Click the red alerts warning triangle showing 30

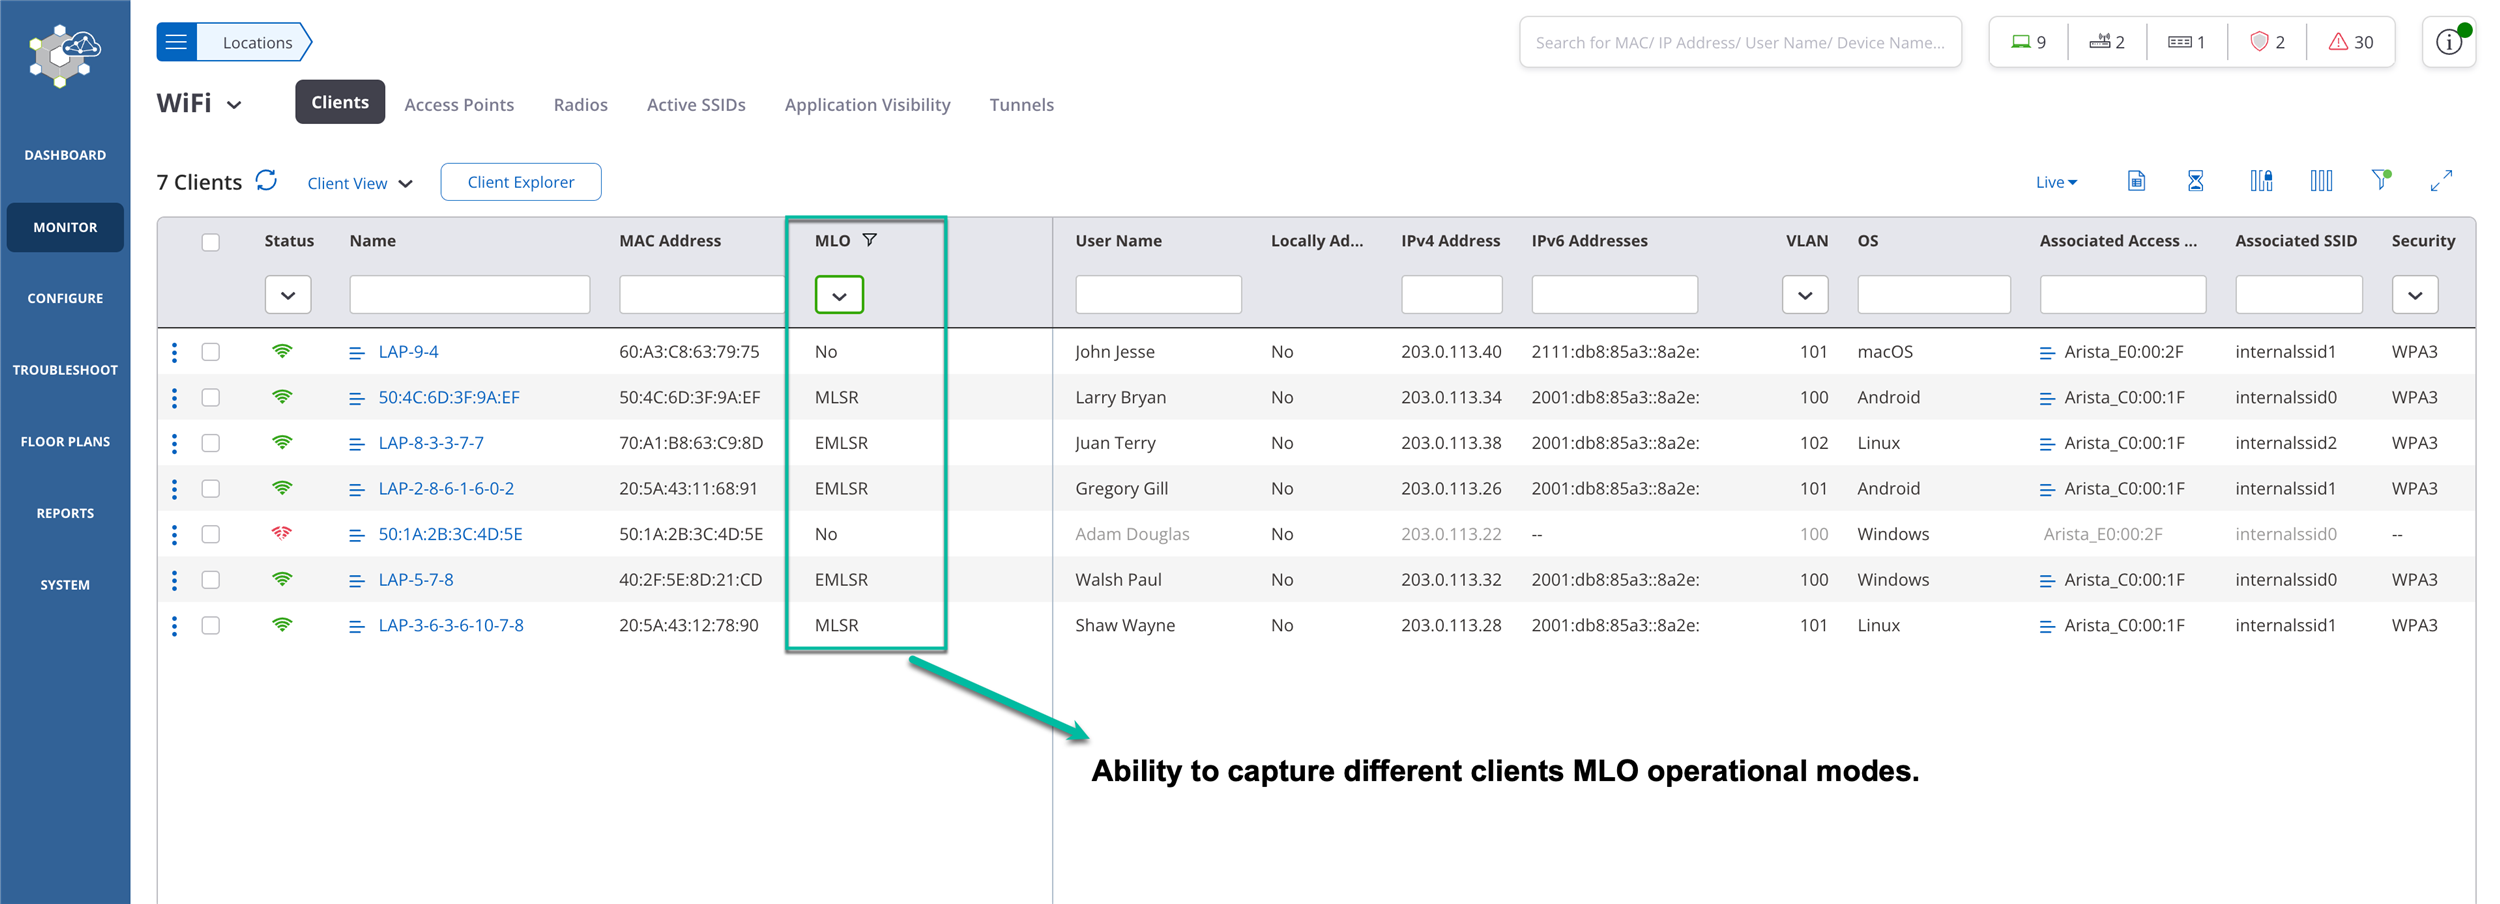[2350, 41]
